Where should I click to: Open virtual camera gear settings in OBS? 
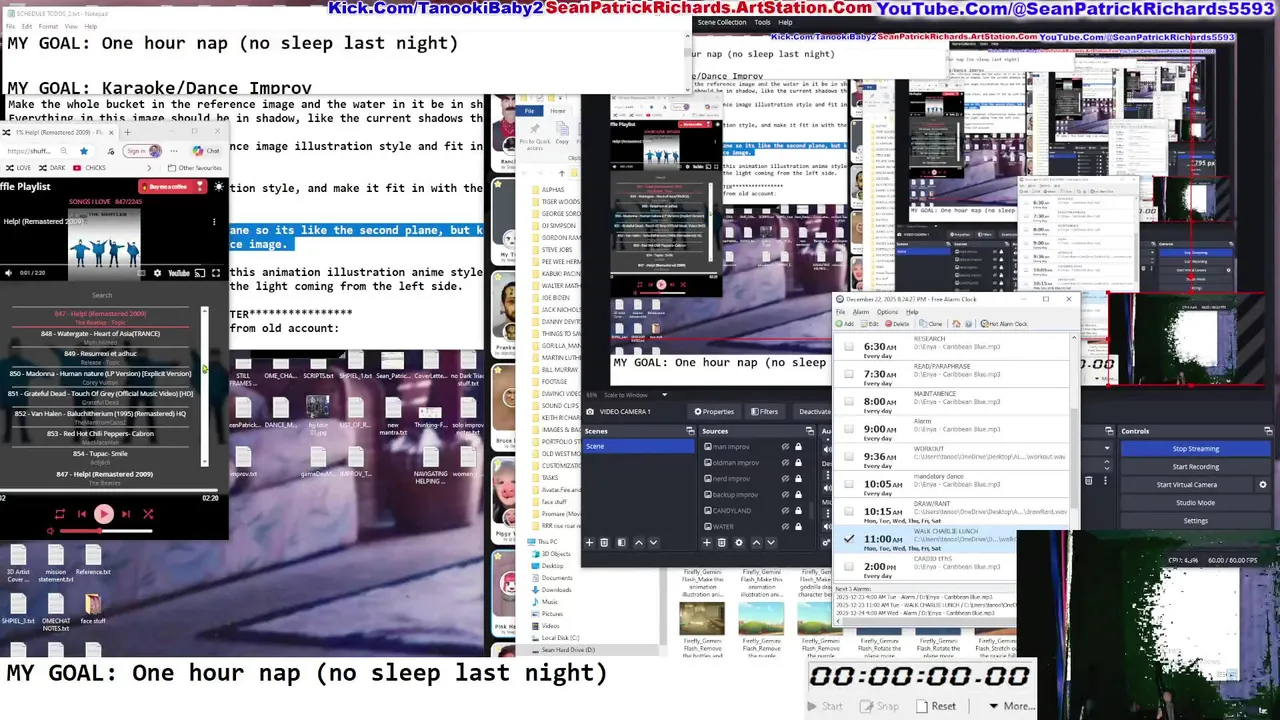point(1263,485)
